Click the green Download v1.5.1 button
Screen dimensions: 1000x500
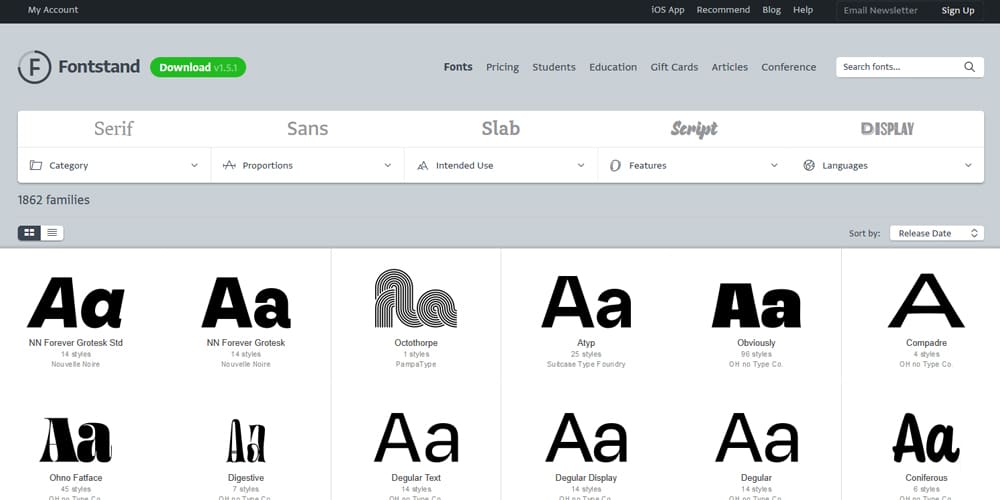tap(198, 67)
